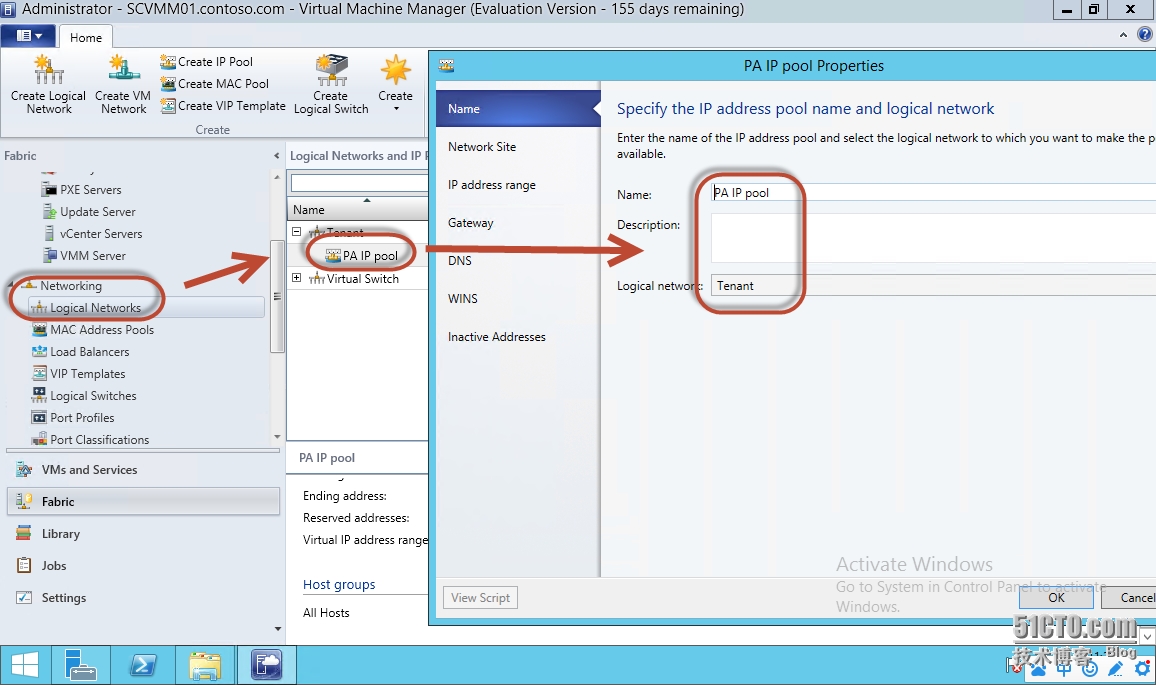Open Server Manager from the taskbar

click(80, 665)
